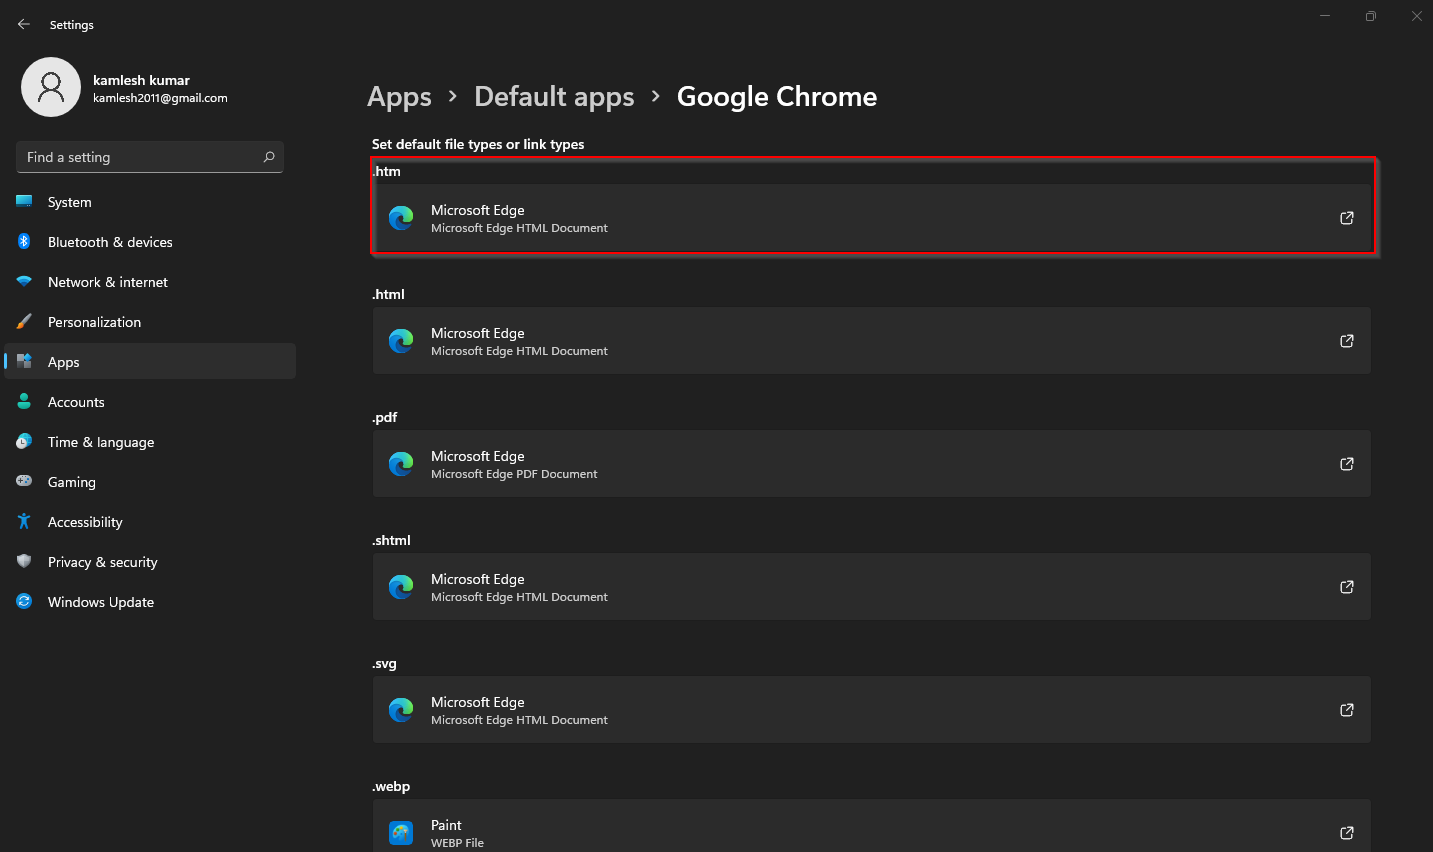This screenshot has width=1433, height=852.
Task: Click the Accounts person icon
Action: 24,401
